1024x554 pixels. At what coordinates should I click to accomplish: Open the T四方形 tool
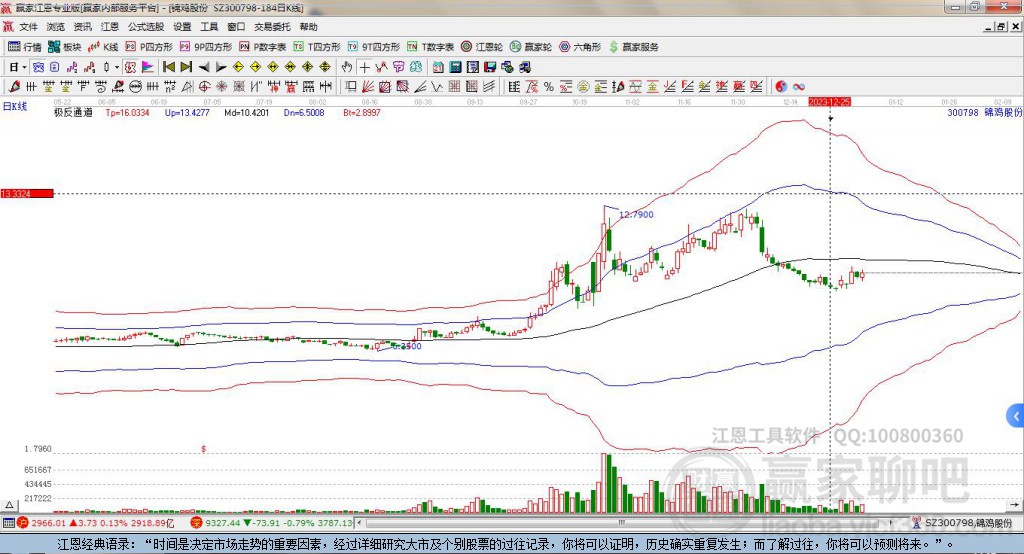point(317,47)
